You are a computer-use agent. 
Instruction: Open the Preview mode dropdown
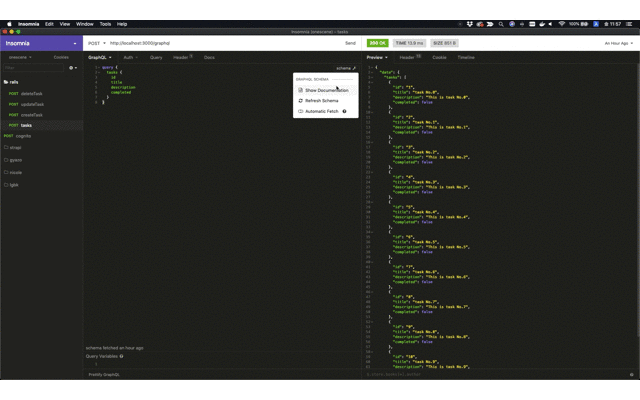(378, 57)
